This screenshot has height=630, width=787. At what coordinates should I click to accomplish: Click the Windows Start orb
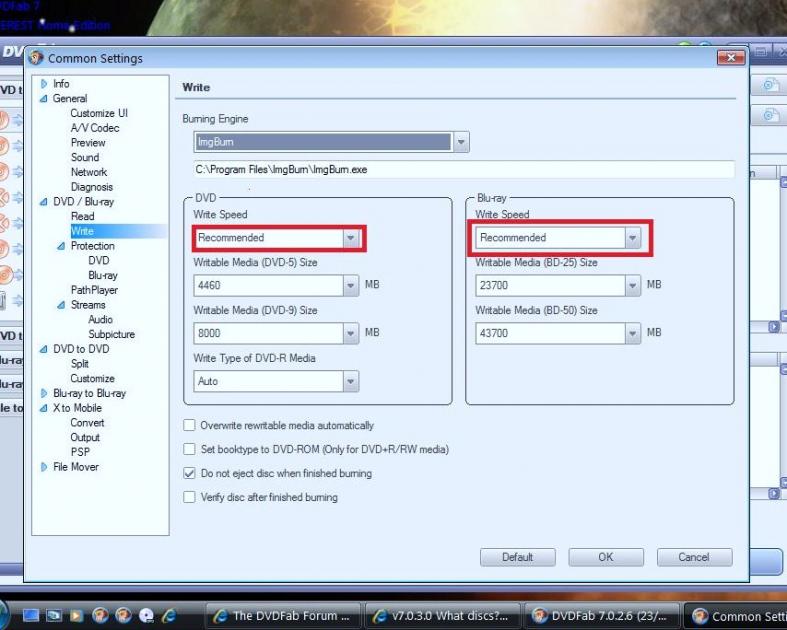coord(3,615)
